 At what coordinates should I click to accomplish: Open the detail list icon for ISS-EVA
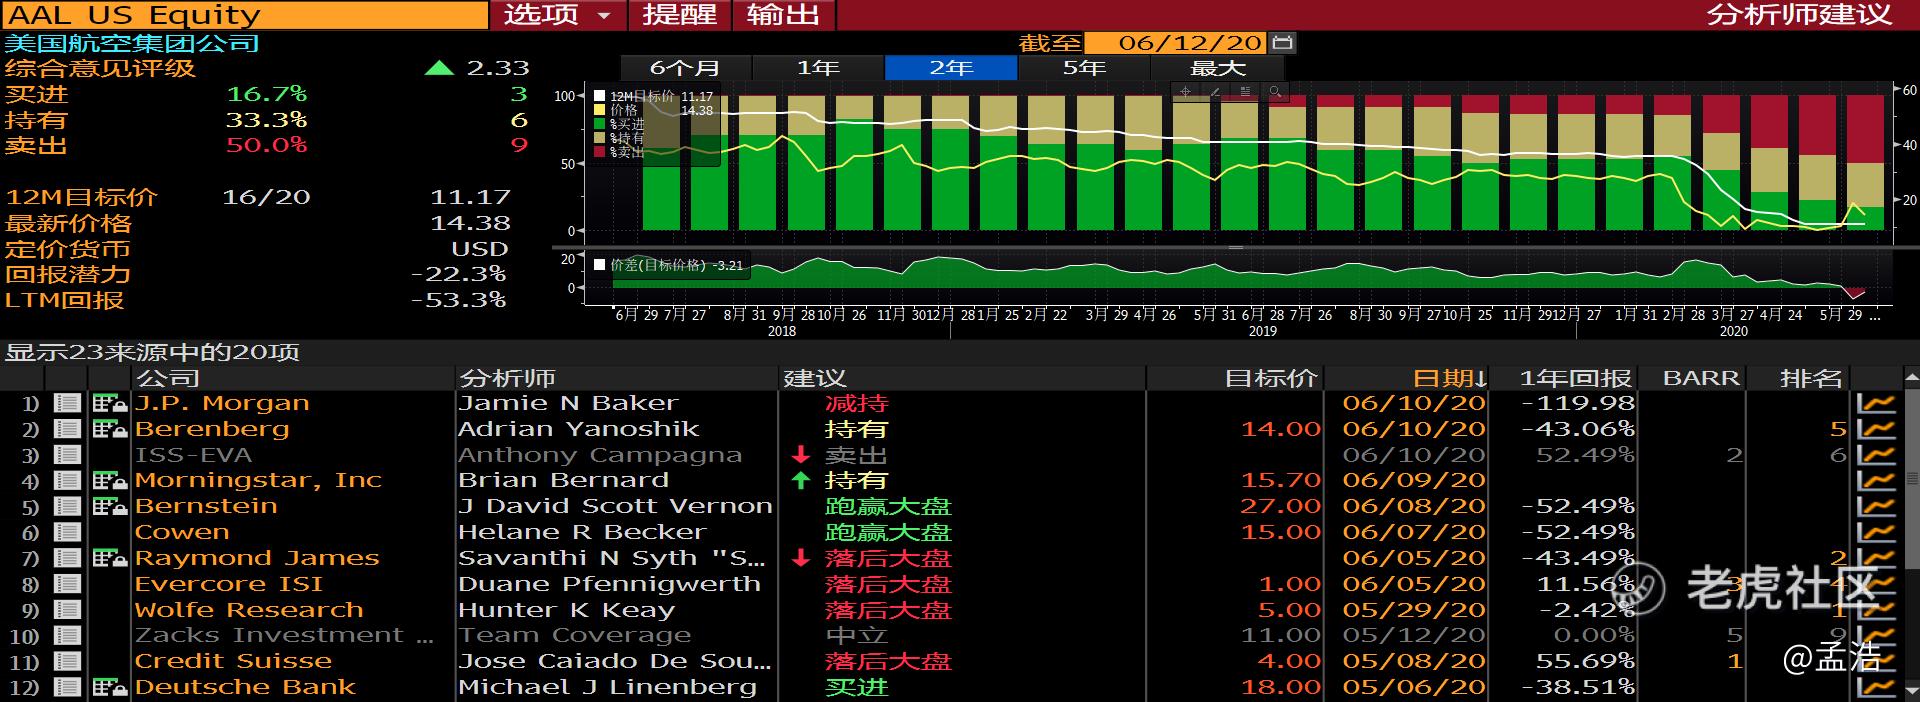click(x=67, y=455)
